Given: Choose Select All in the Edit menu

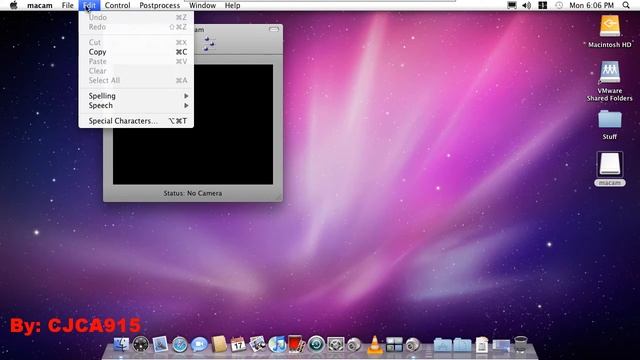Looking at the screenshot, I should 136,80.
